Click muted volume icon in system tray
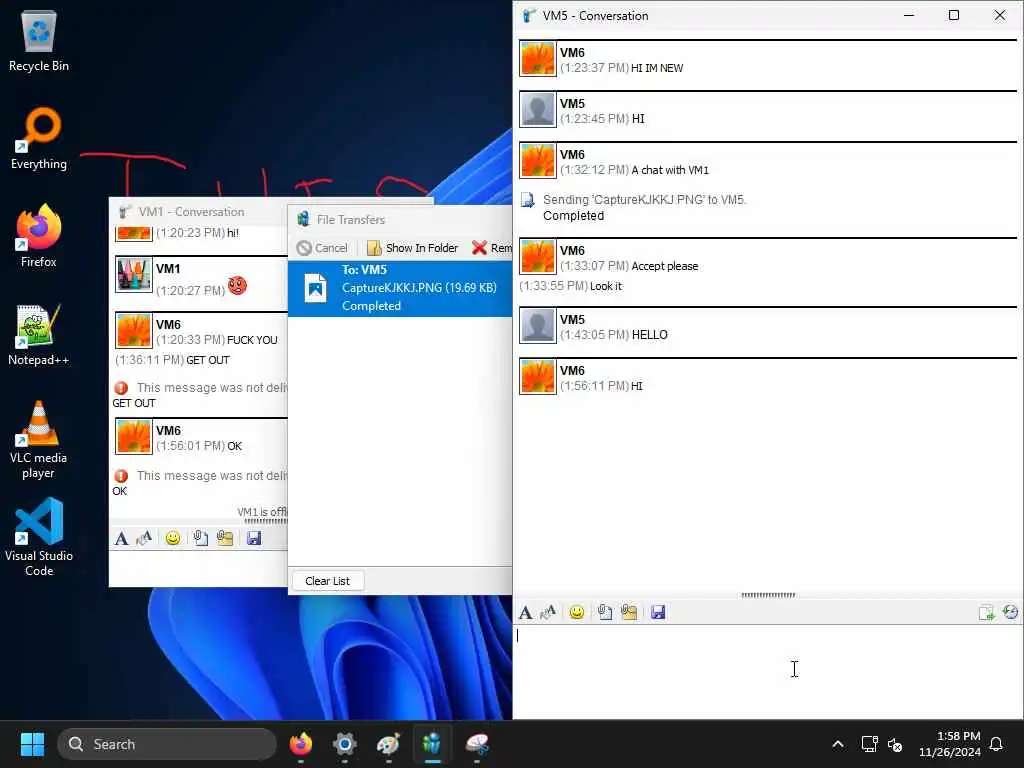 point(895,744)
